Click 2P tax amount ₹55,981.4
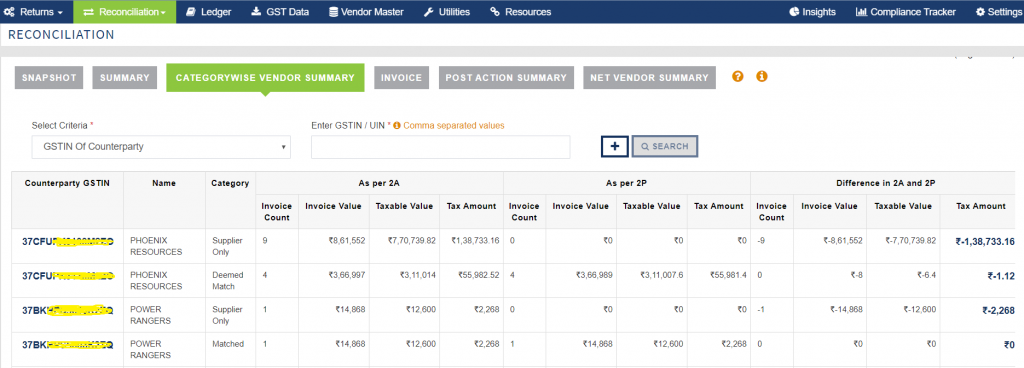 click(x=728, y=275)
